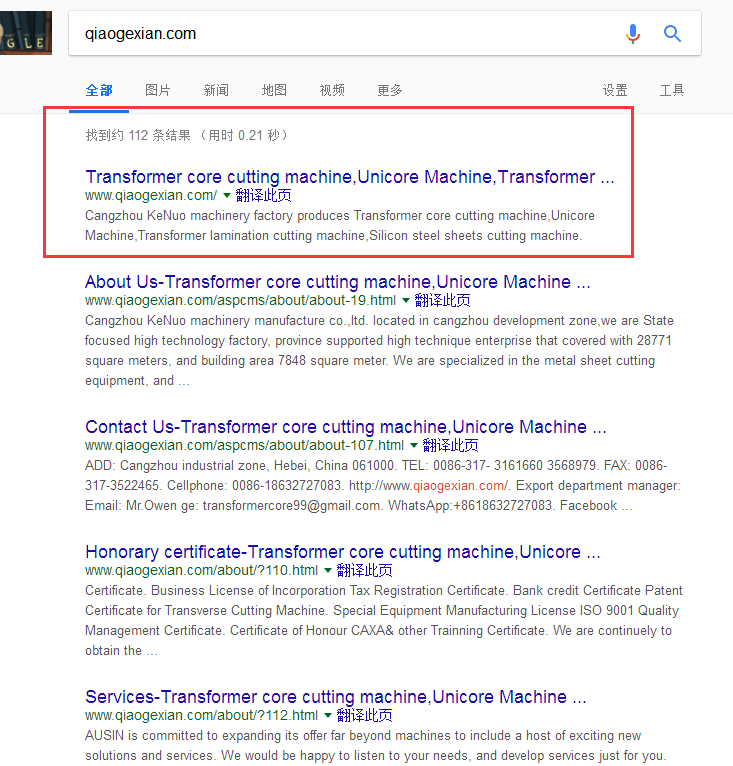Click snippet text 'AUSIN is committed to expanding'
Image resolution: width=733 pixels, height=766 pixels.
[x=184, y=736]
